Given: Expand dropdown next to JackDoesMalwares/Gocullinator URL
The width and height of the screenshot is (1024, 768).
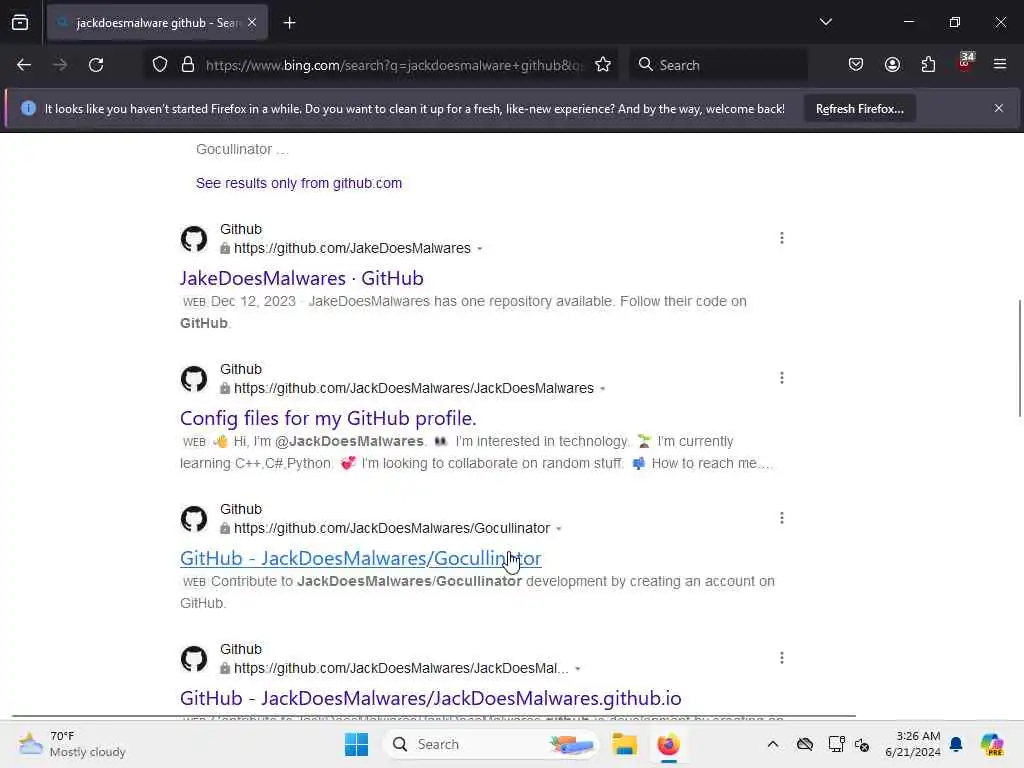Looking at the screenshot, I should [x=558, y=529].
